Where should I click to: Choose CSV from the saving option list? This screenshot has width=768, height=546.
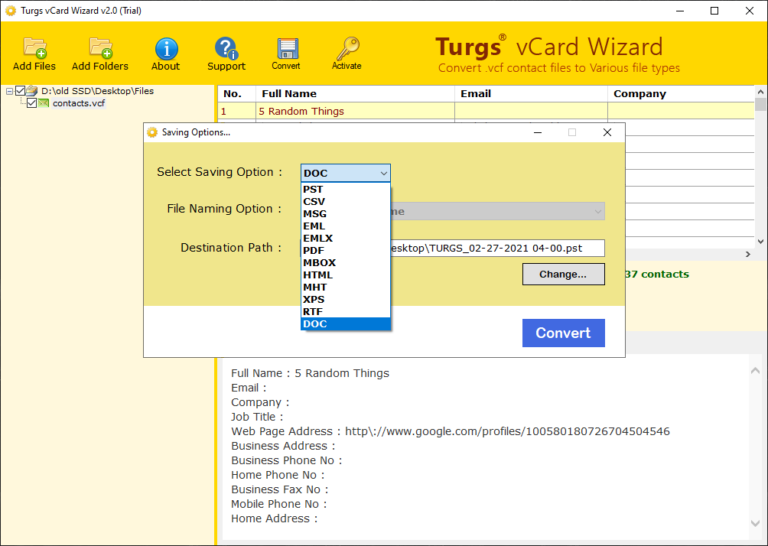[345, 202]
